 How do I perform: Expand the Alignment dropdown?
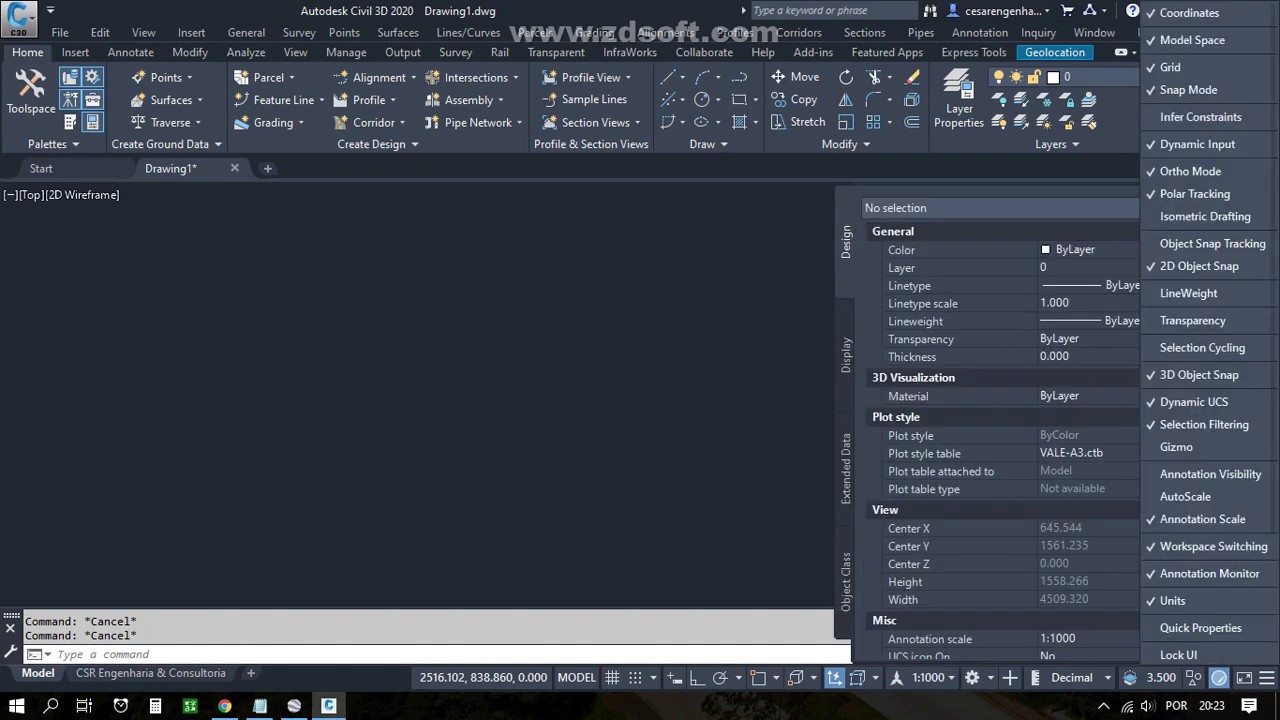click(413, 77)
